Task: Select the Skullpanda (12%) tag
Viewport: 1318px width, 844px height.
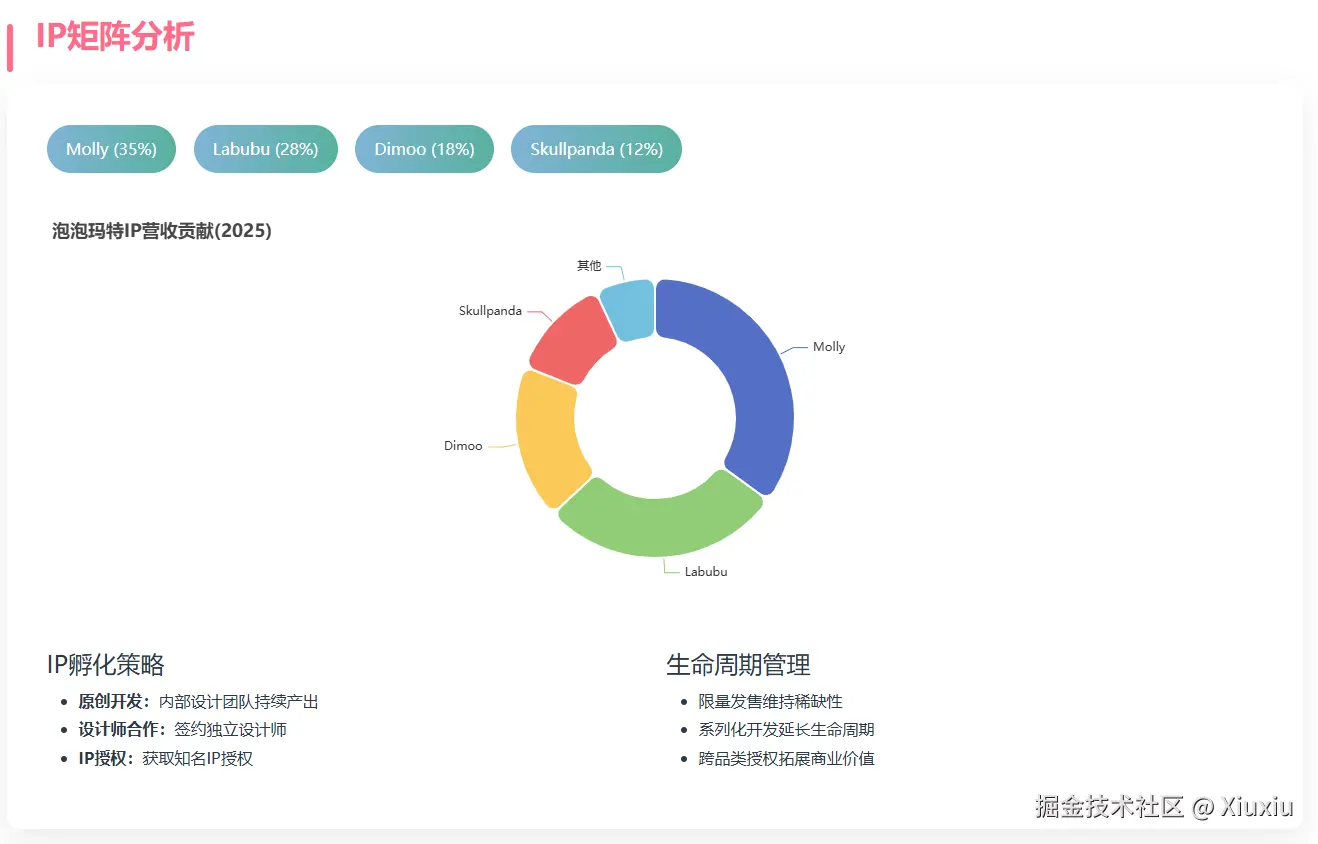Action: [x=596, y=149]
